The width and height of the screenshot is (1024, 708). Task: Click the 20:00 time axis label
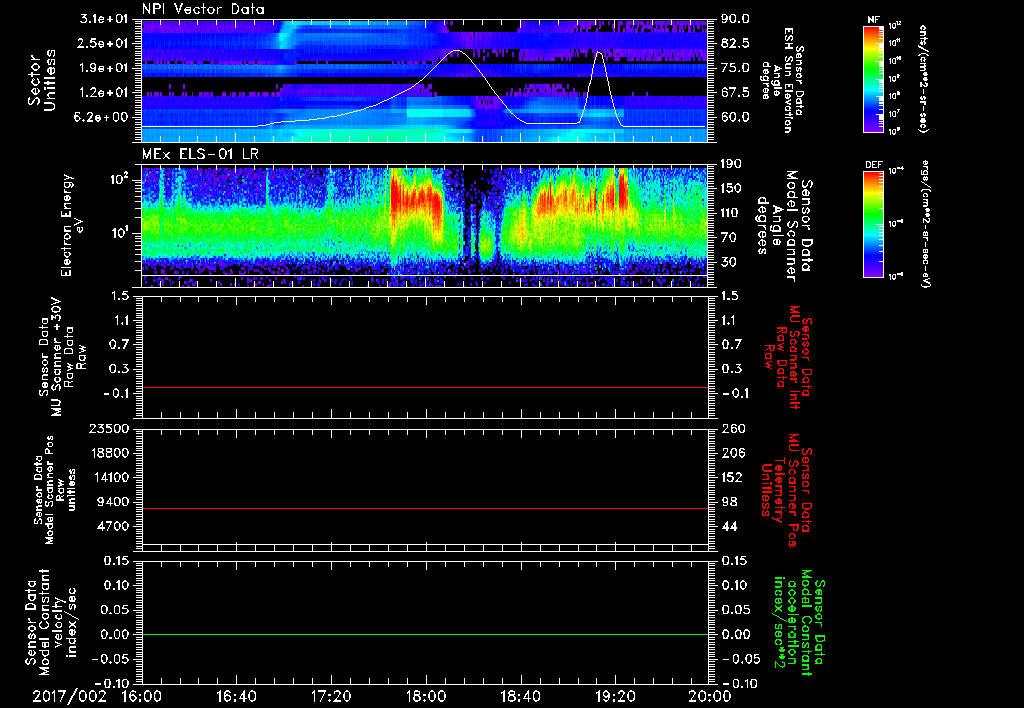coord(710,696)
